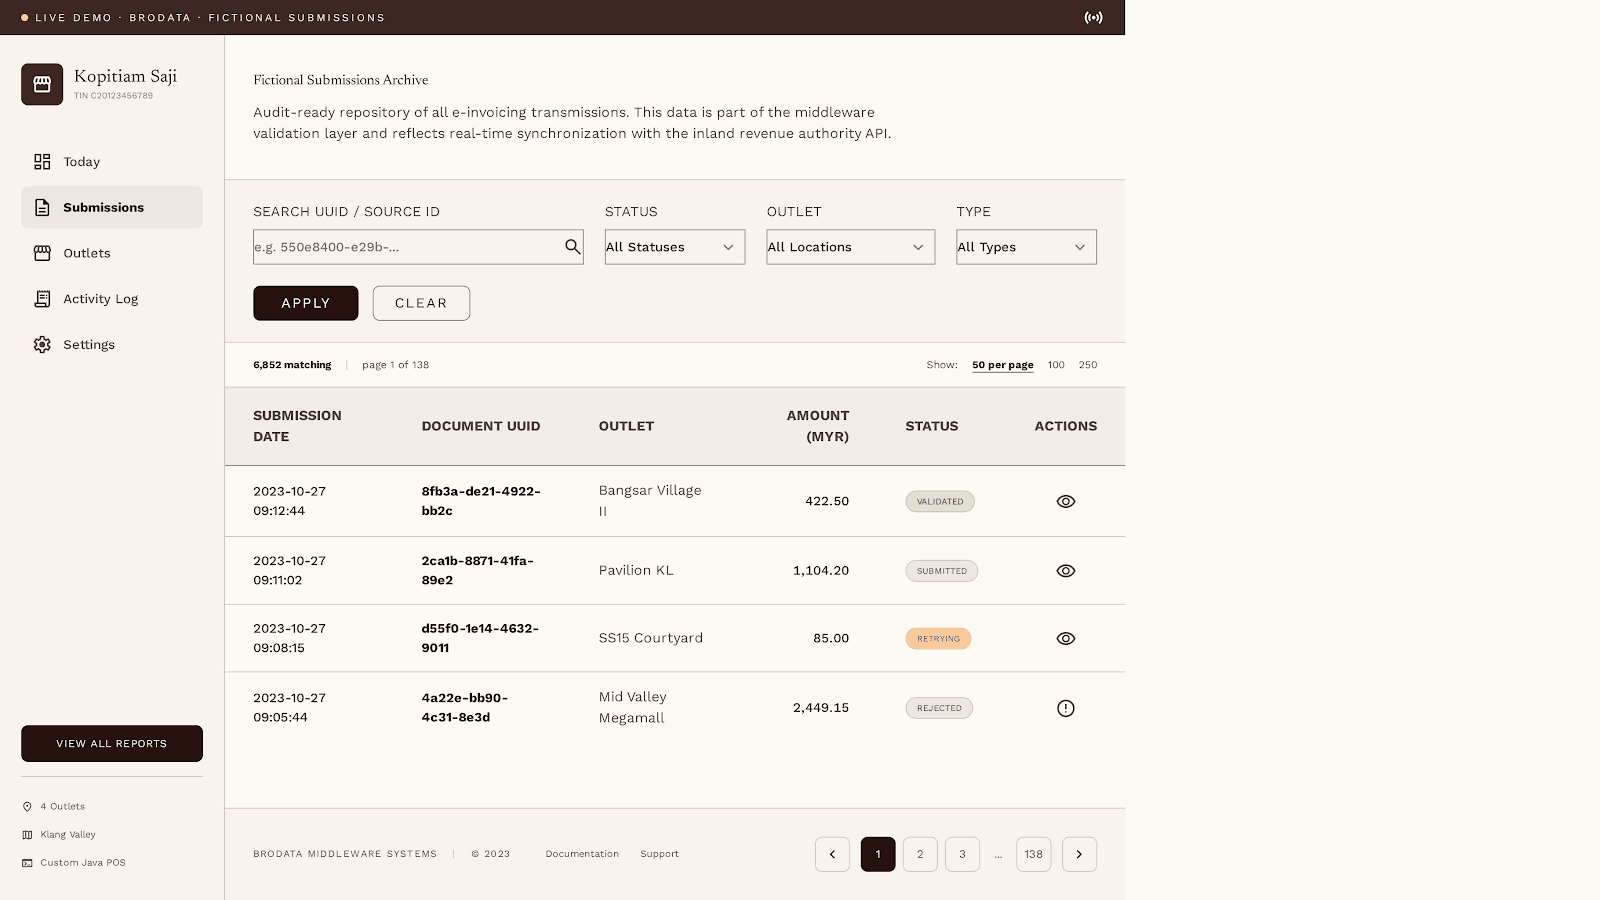Click the TIN C20123456789 text
Image resolution: width=1600 pixels, height=900 pixels.
coord(113,96)
